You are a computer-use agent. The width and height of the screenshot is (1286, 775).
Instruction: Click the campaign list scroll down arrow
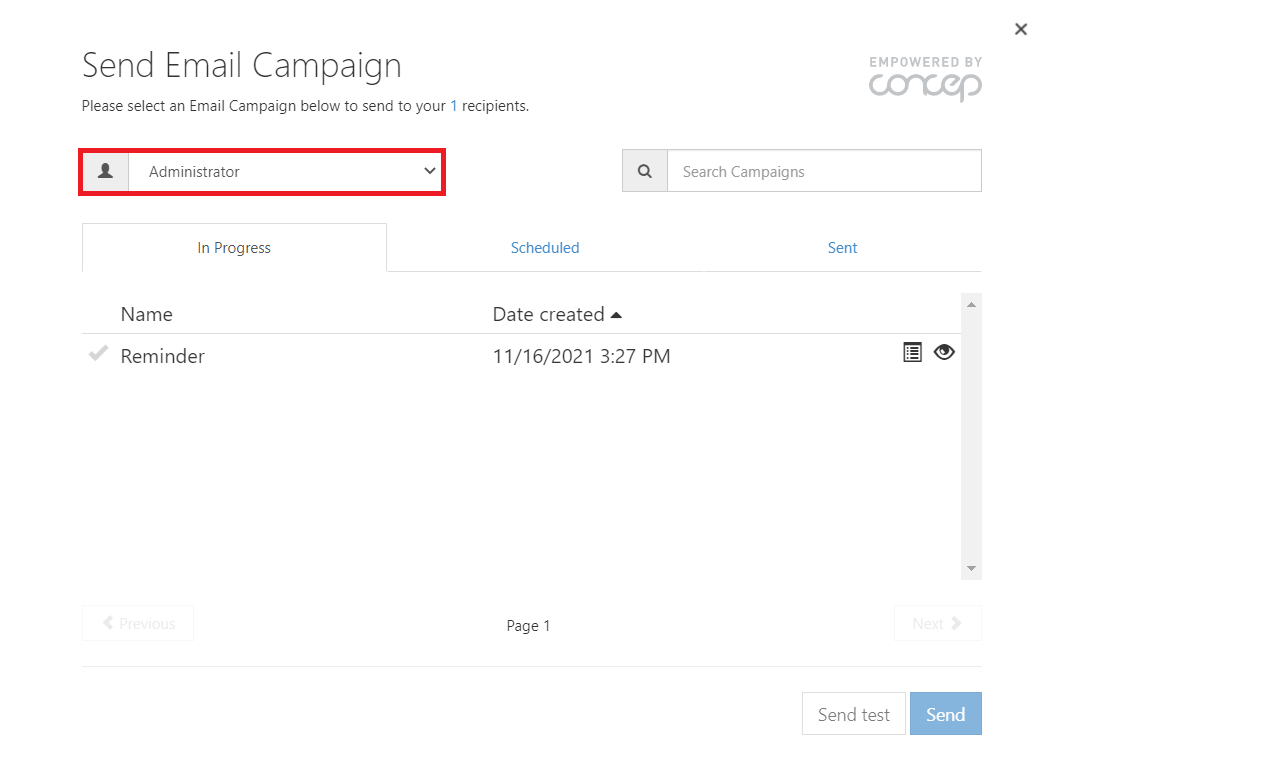point(971,569)
